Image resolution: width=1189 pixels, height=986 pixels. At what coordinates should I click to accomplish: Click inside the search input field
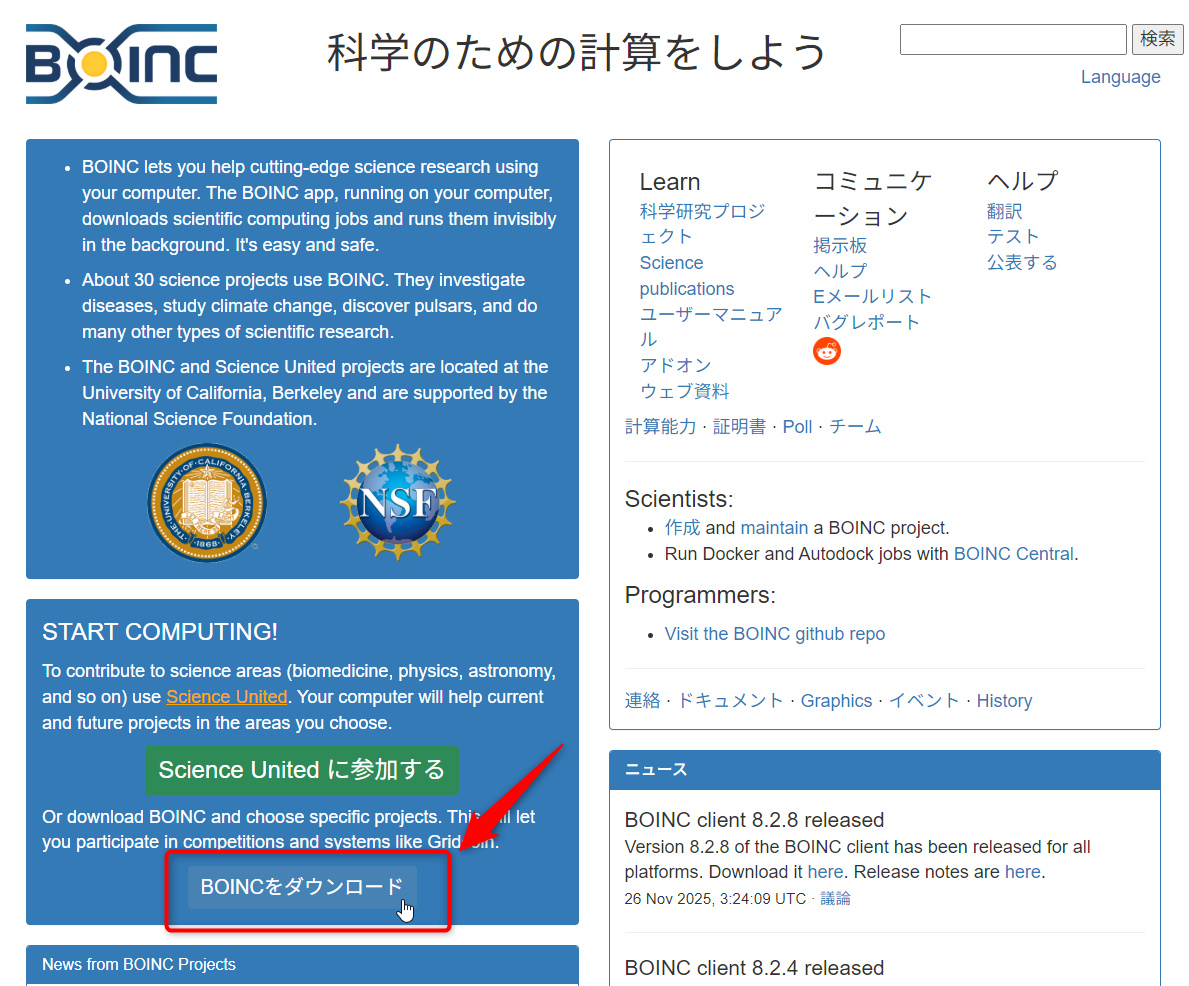coord(1012,39)
